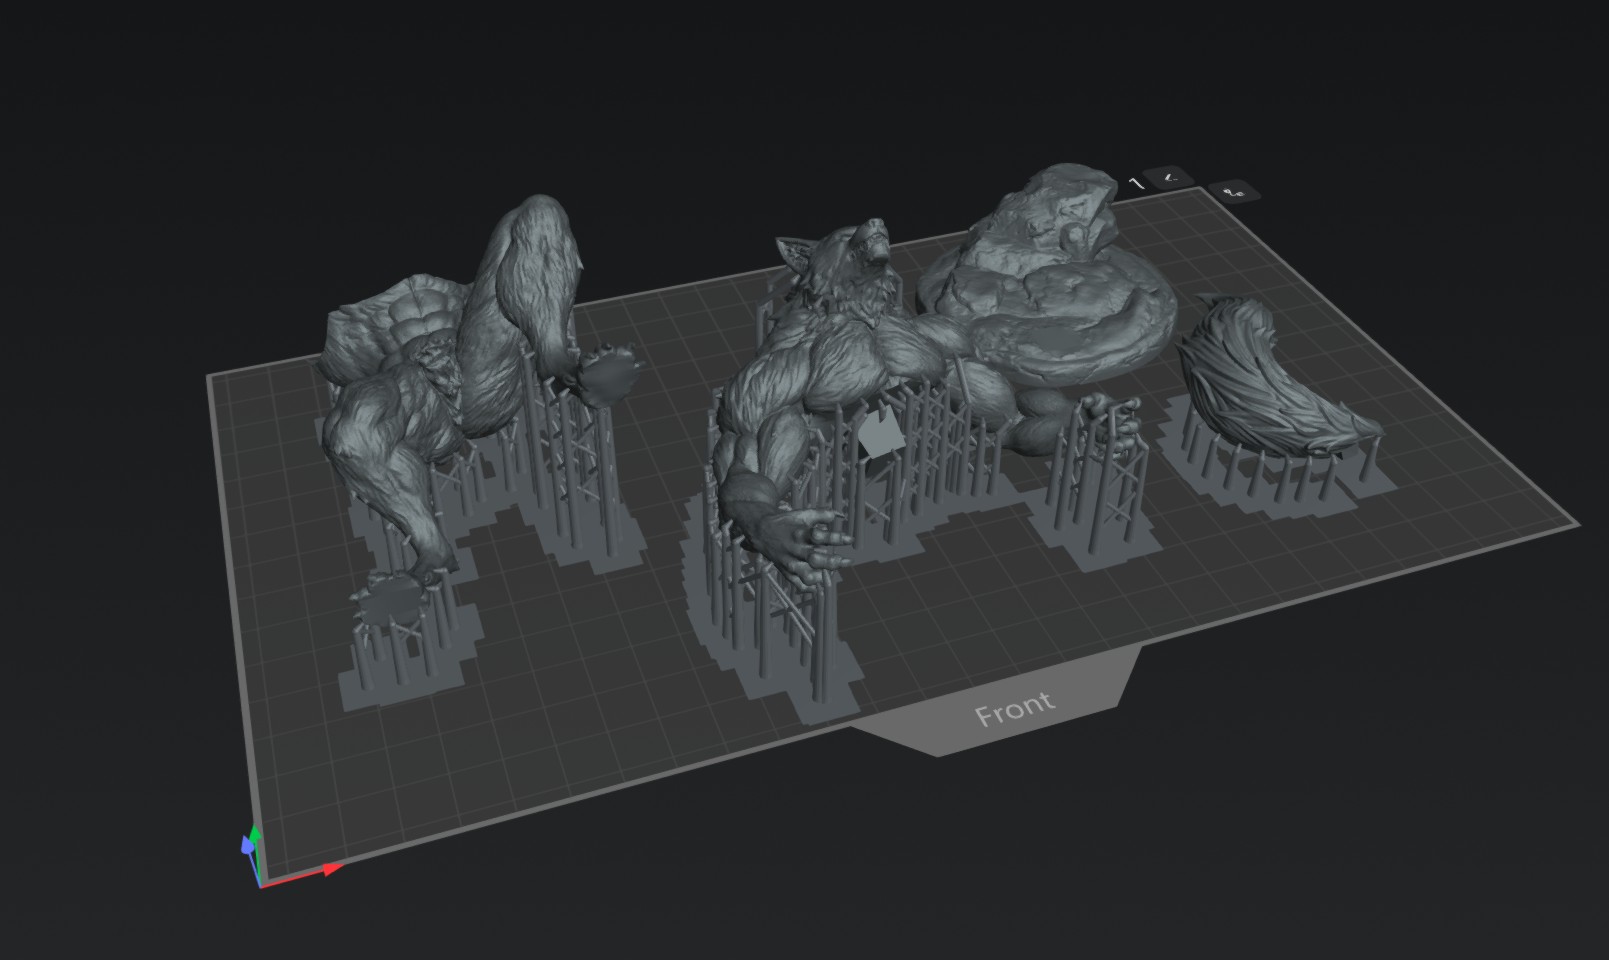1609x960 pixels.
Task: Click the blue Z-axis arrow
Action: (x=247, y=846)
